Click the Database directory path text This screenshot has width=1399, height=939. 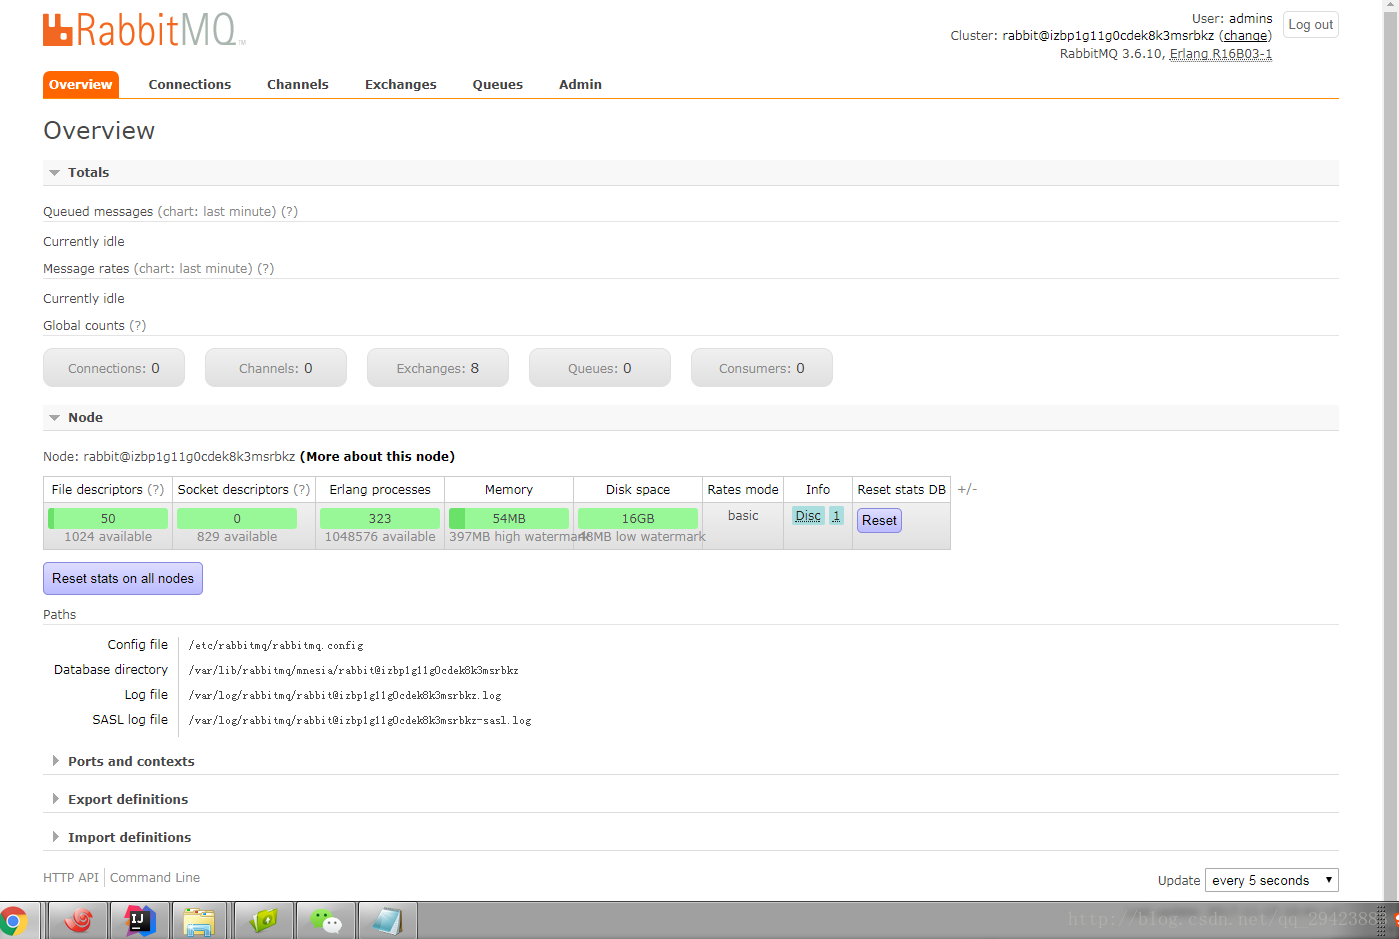point(353,671)
